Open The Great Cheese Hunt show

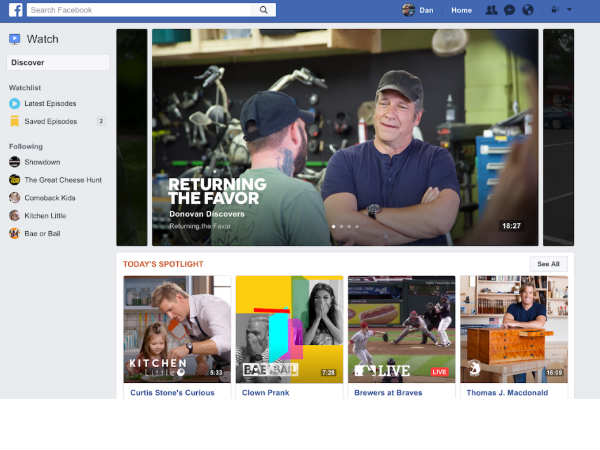coord(62,179)
